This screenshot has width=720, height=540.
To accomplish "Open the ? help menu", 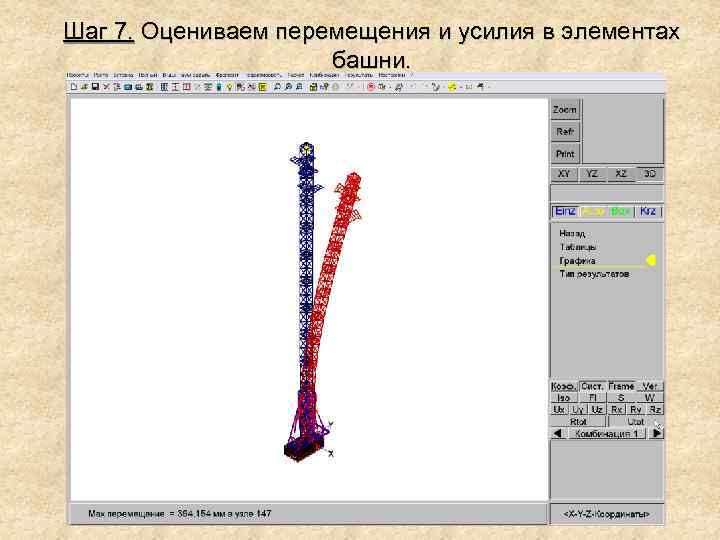I will pos(412,75).
